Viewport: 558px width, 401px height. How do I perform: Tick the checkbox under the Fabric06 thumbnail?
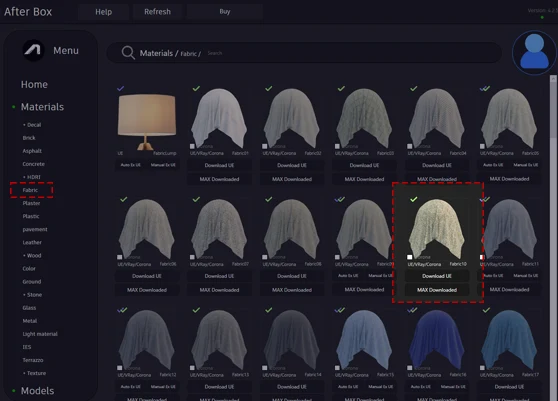point(120,257)
